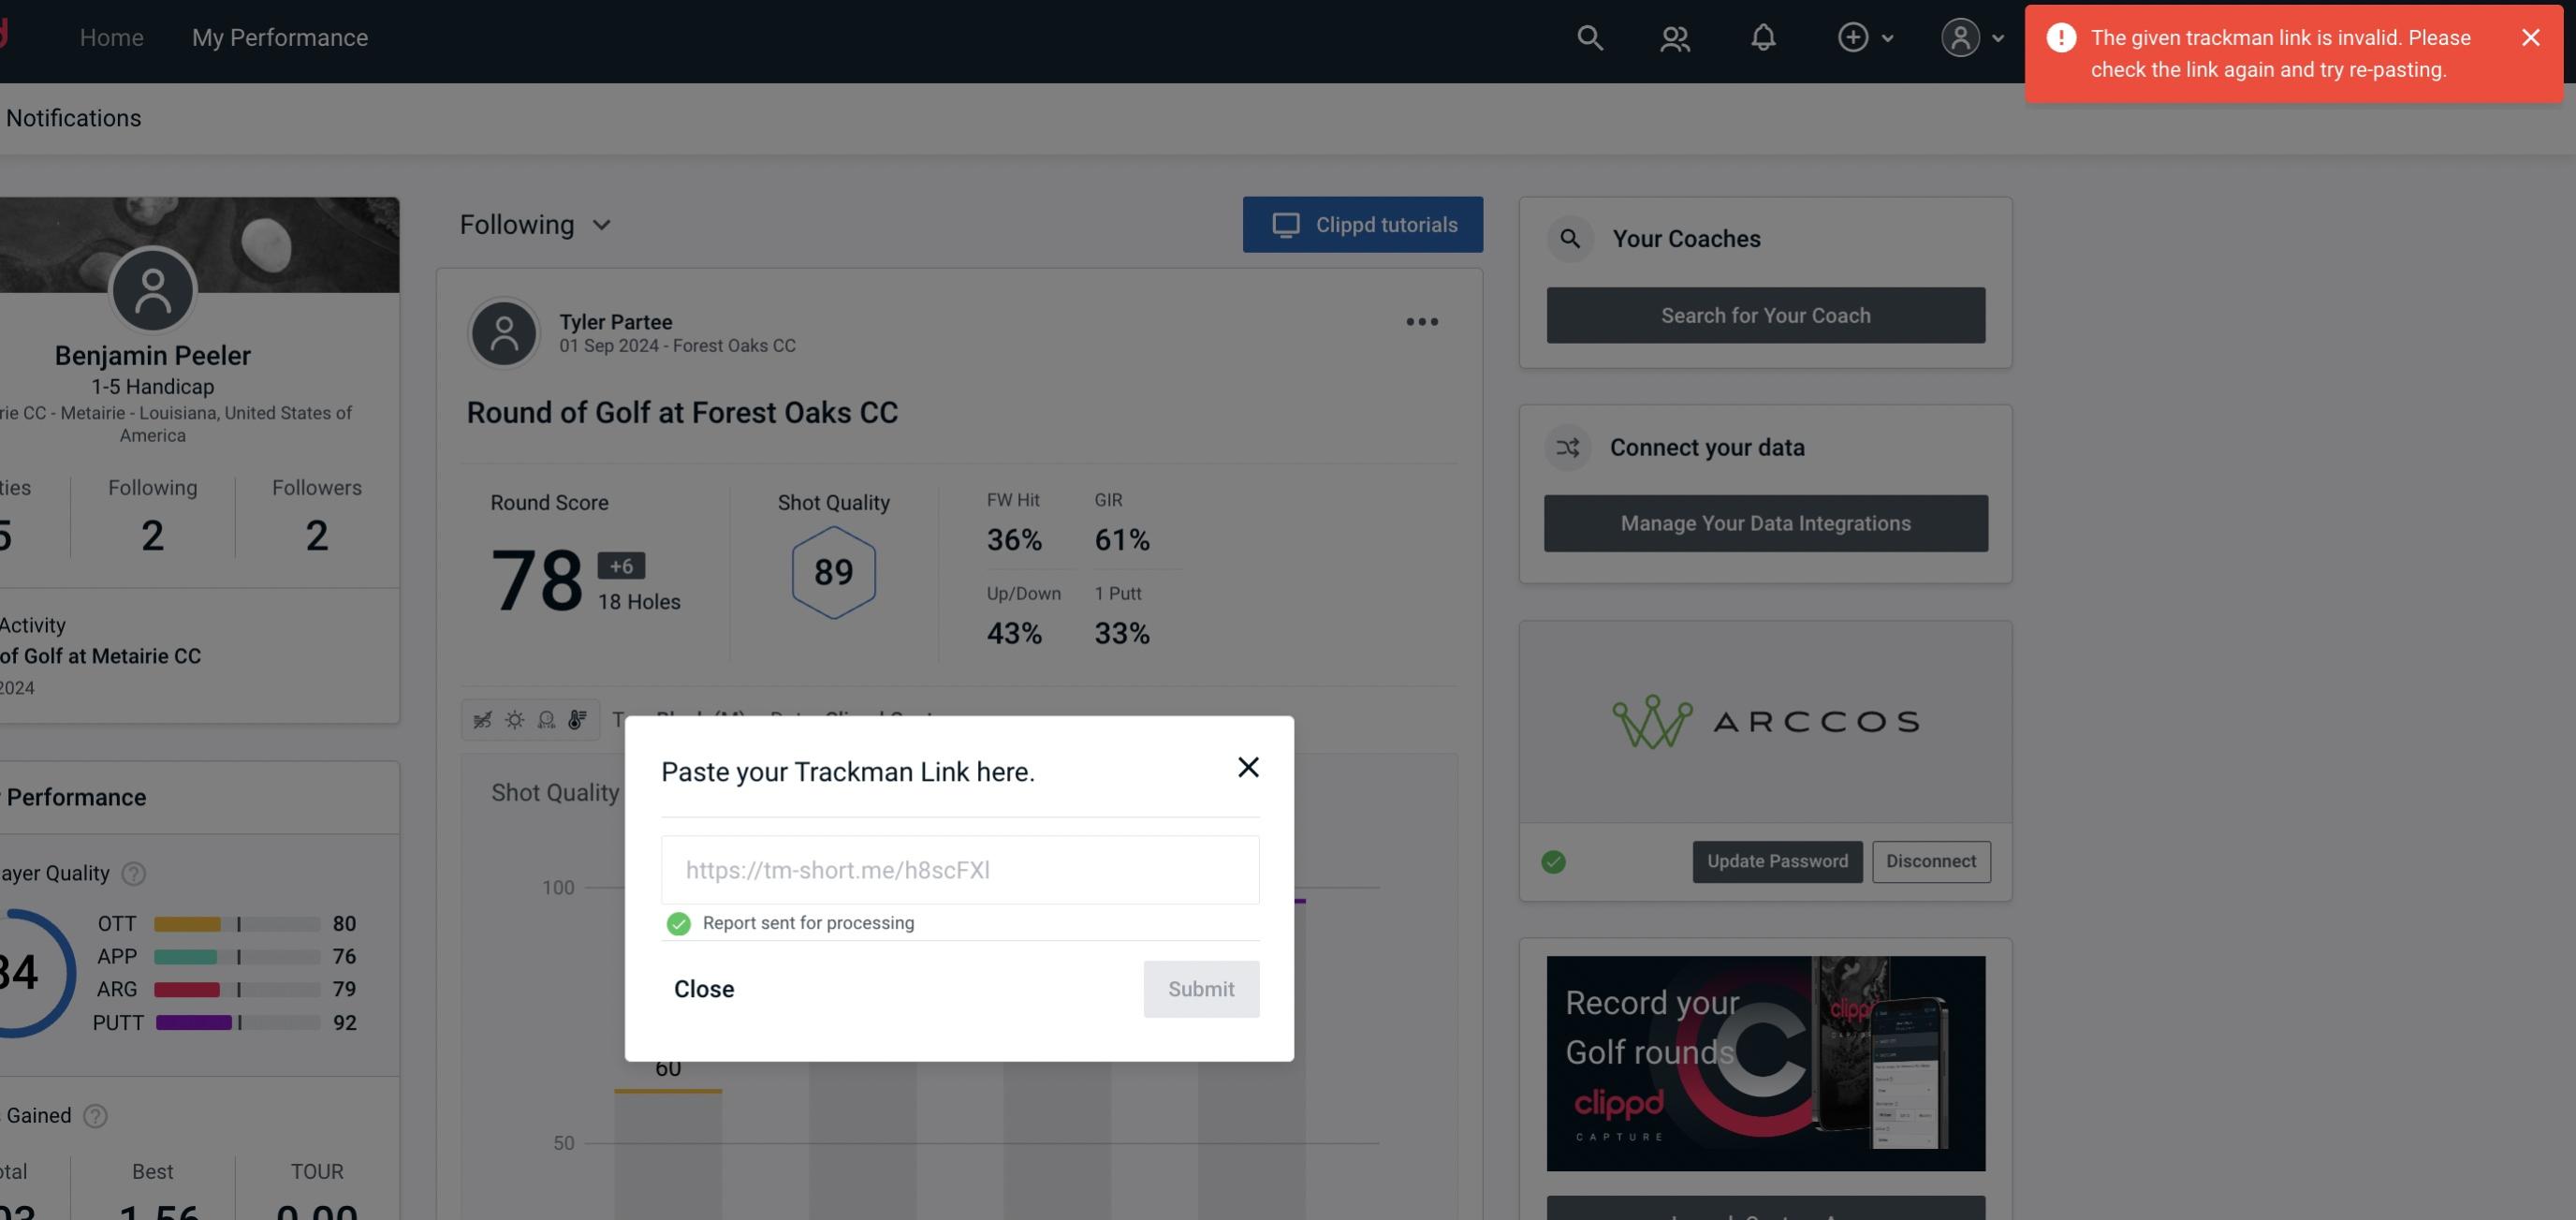This screenshot has height=1220, width=2576.
Task: Click the shot quality hexagon icon
Action: (833, 572)
